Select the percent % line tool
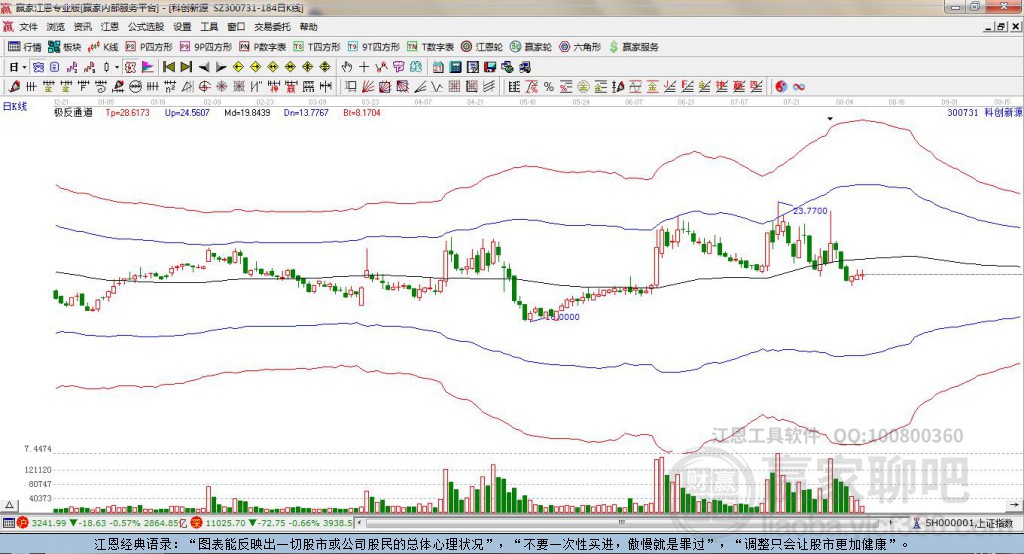 click(549, 86)
